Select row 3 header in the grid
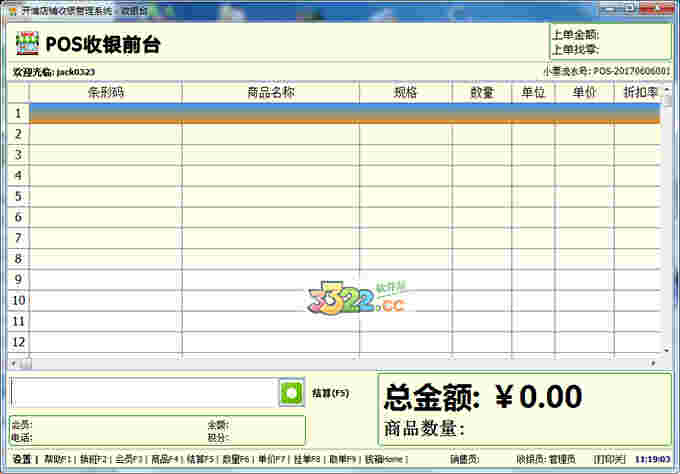 18,155
